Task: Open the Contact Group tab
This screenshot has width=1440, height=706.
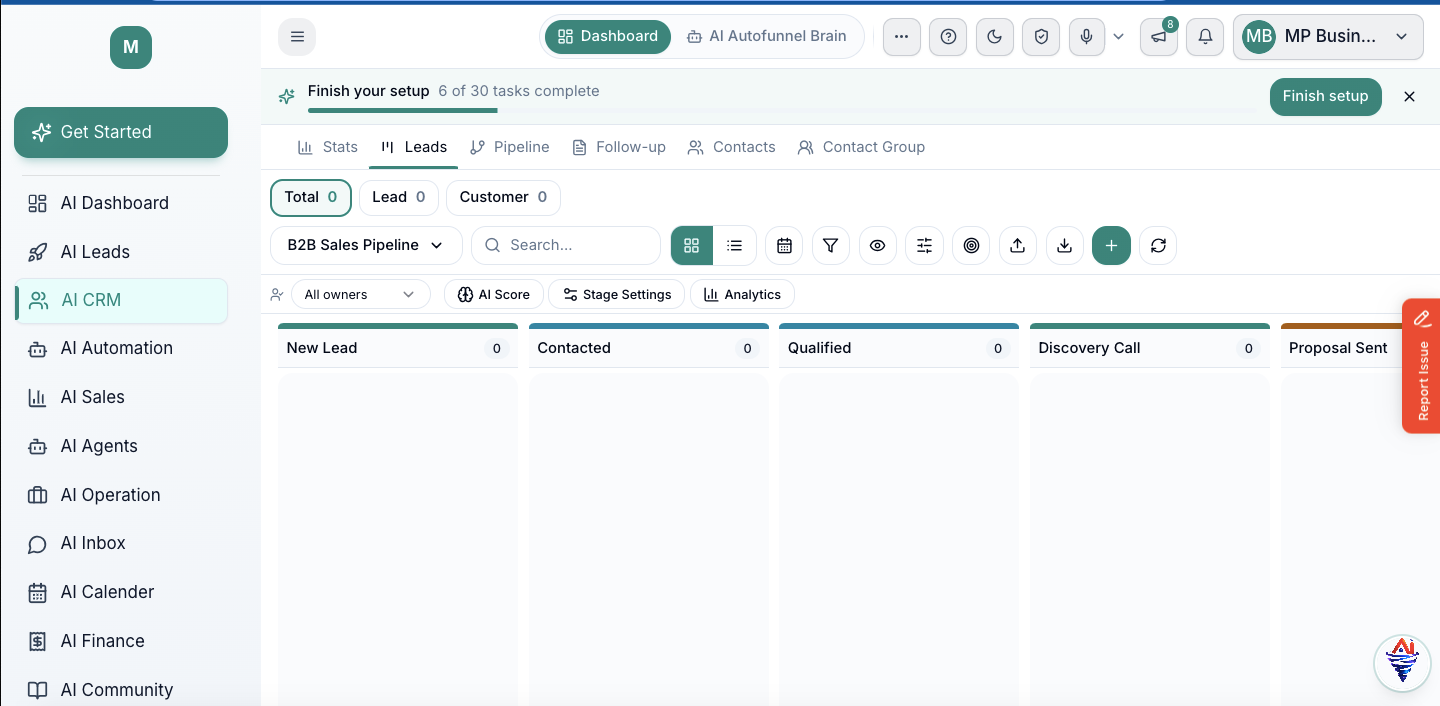Action: (x=861, y=147)
